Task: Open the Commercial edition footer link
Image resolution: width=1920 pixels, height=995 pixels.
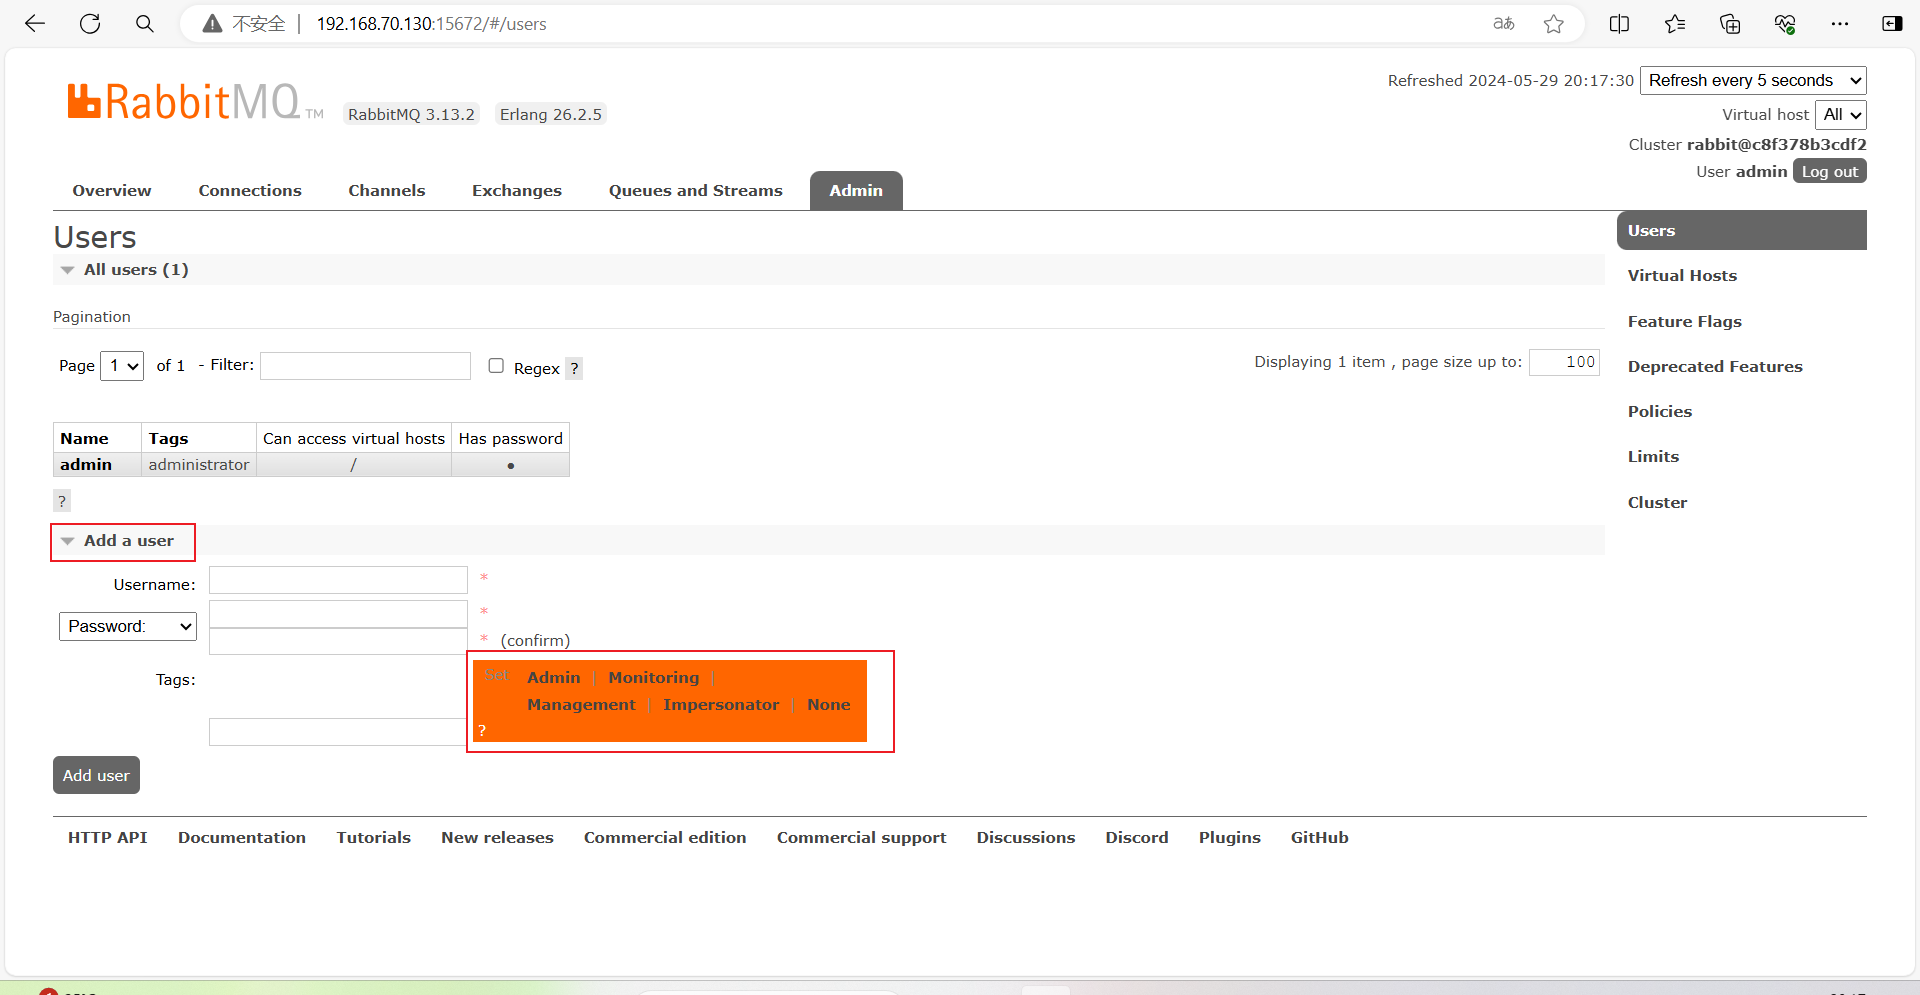Action: click(665, 837)
